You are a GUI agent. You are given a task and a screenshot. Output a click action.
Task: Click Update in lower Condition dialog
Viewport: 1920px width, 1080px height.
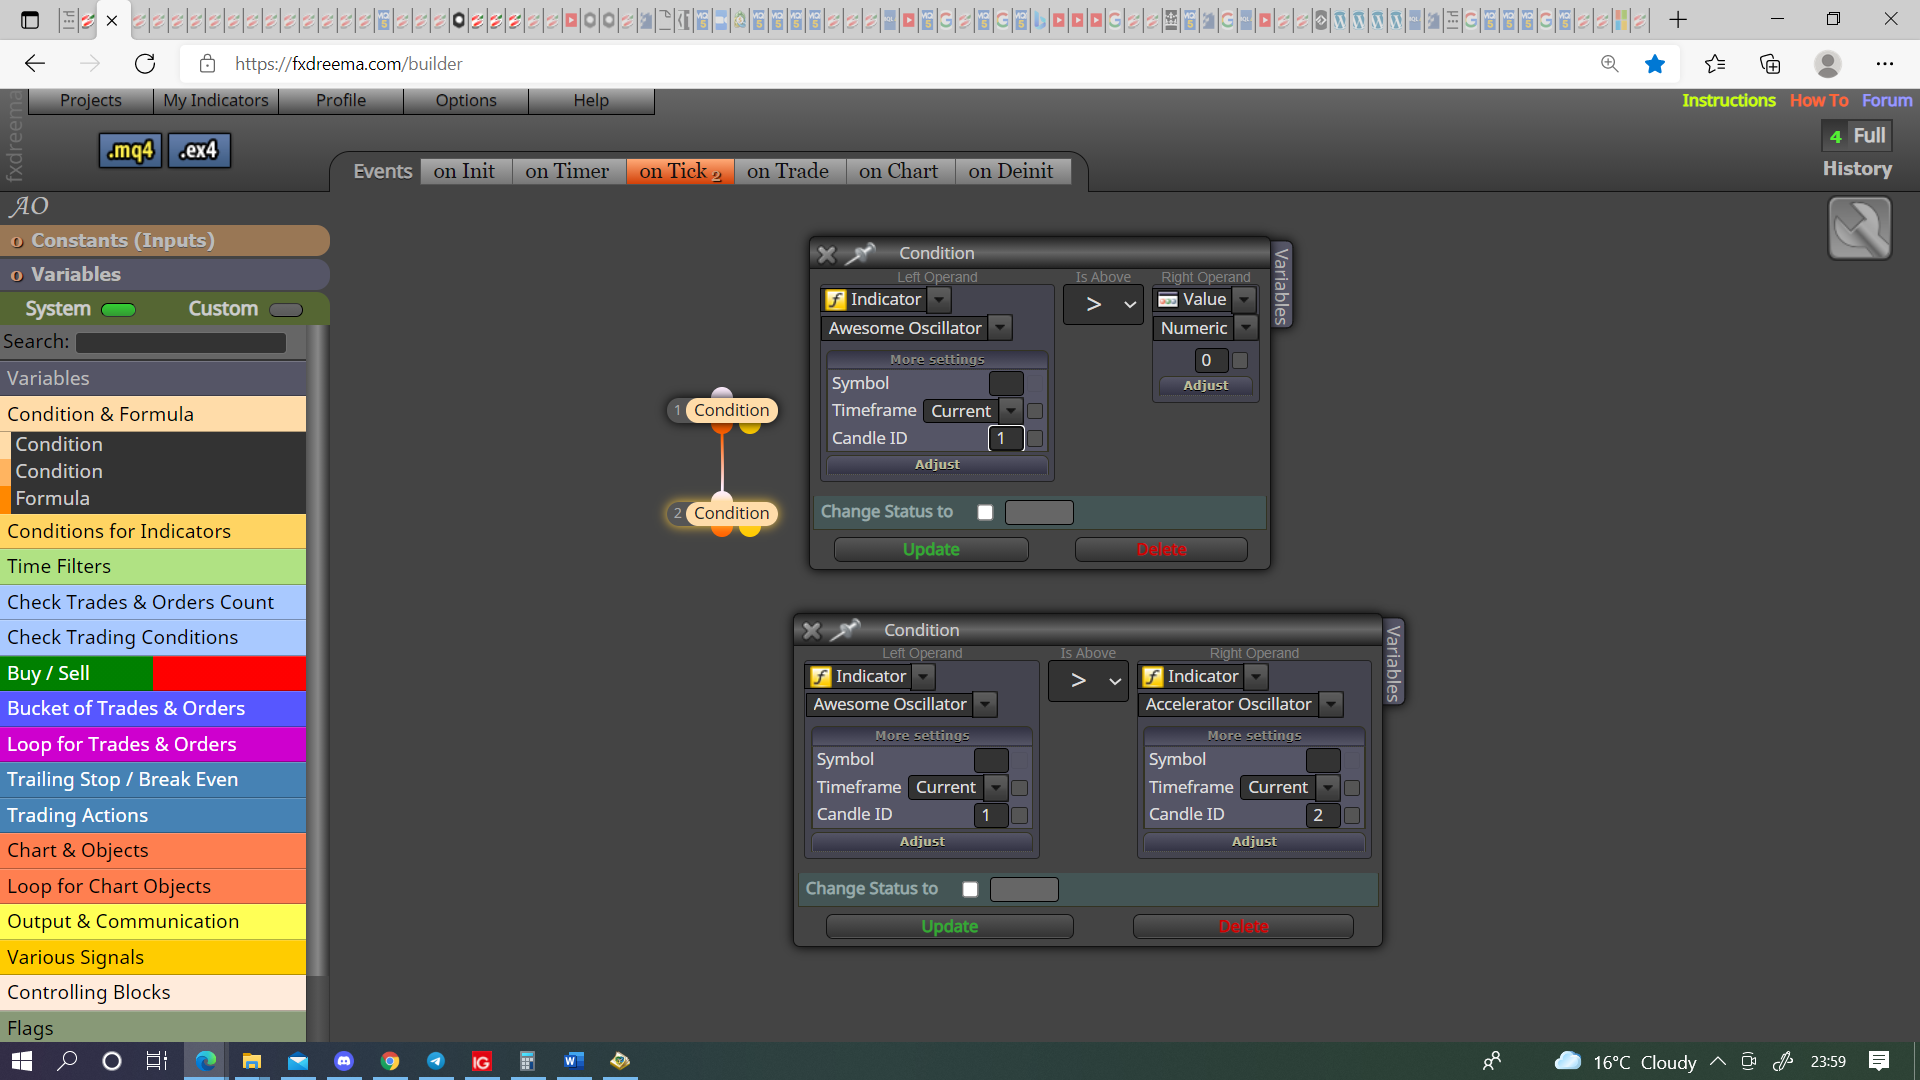point(949,927)
